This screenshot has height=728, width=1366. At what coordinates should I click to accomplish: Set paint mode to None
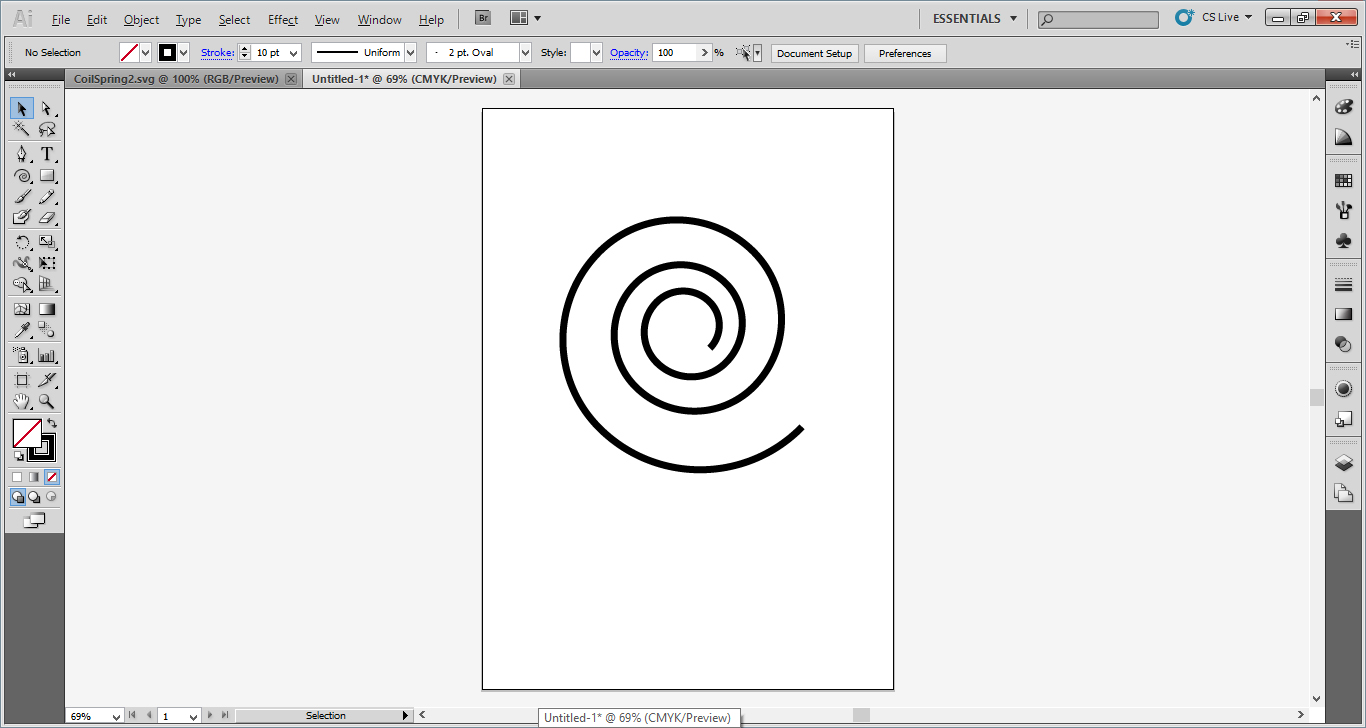(52, 477)
